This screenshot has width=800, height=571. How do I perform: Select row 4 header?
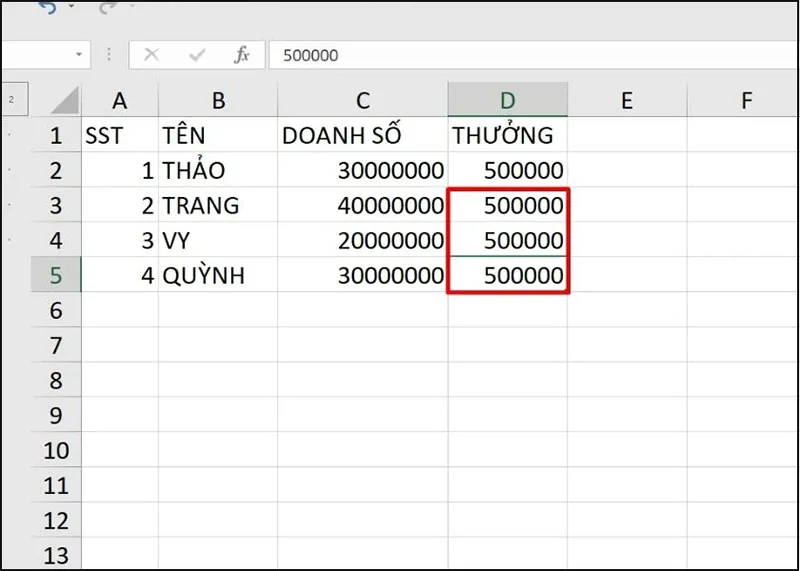coord(56,240)
